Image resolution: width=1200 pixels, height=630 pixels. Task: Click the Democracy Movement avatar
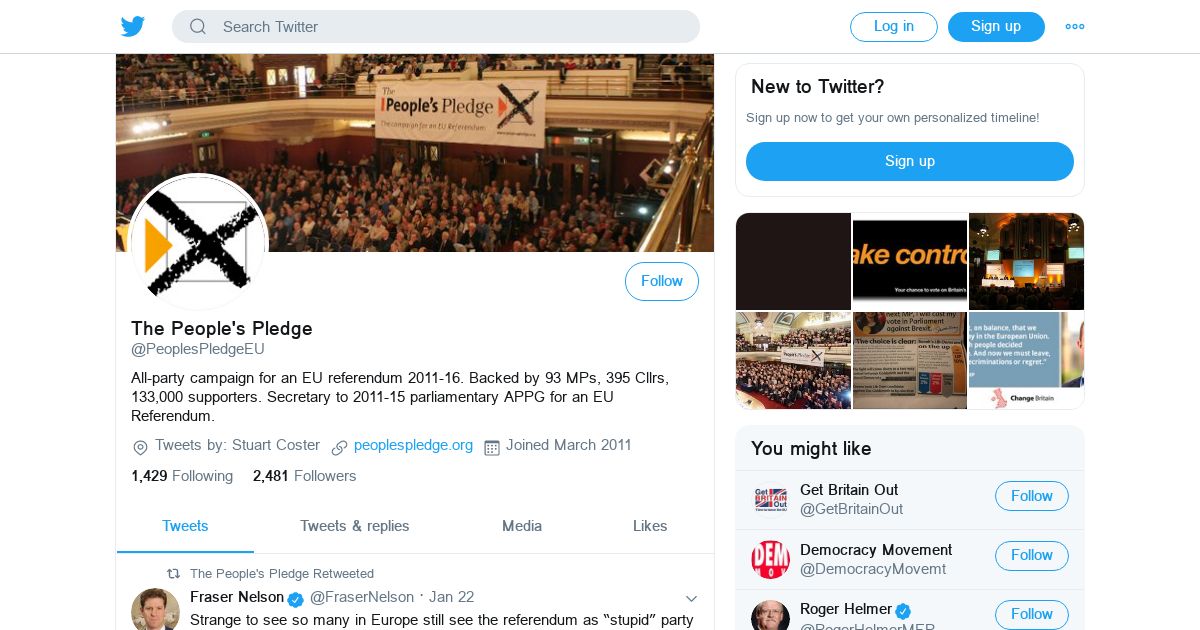771,559
